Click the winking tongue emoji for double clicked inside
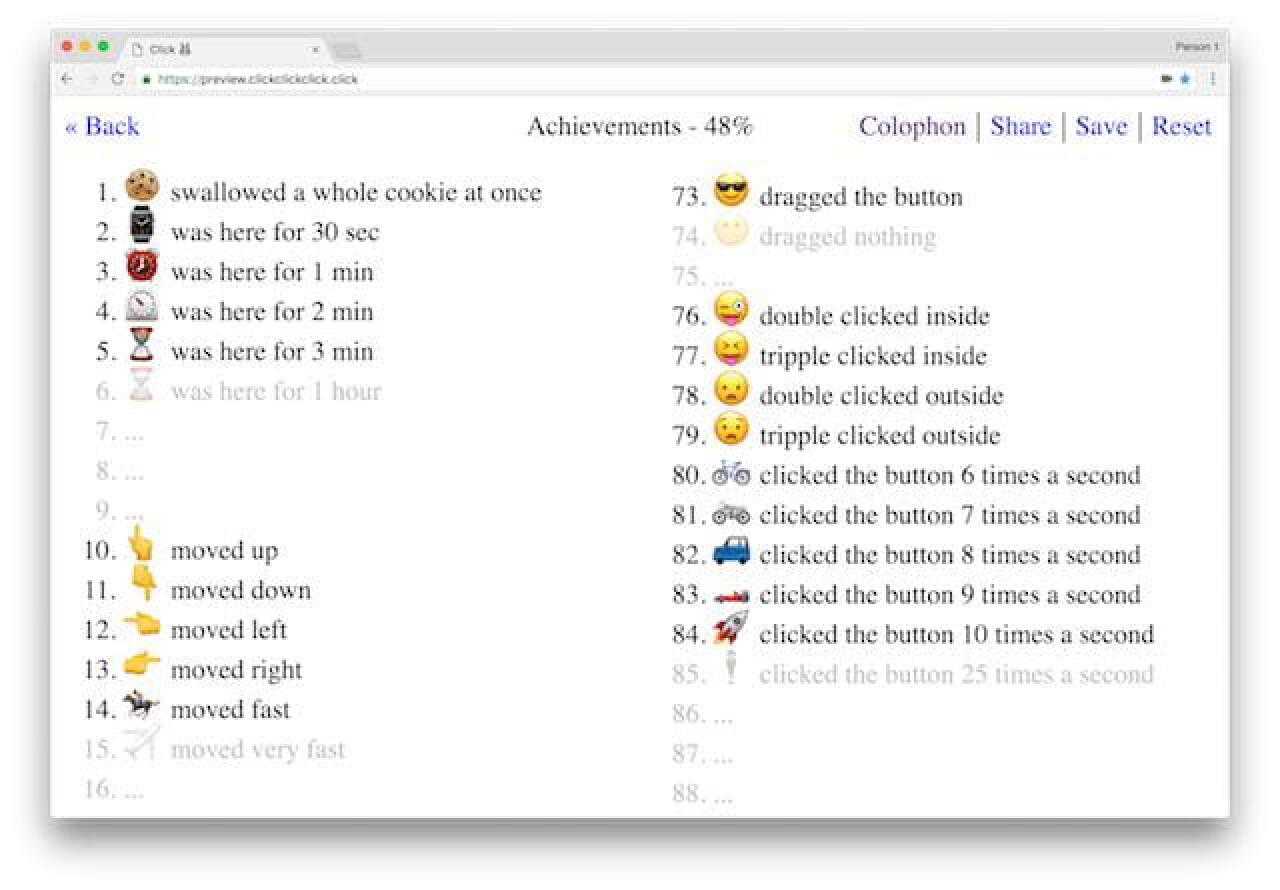1280x890 pixels. pos(731,312)
